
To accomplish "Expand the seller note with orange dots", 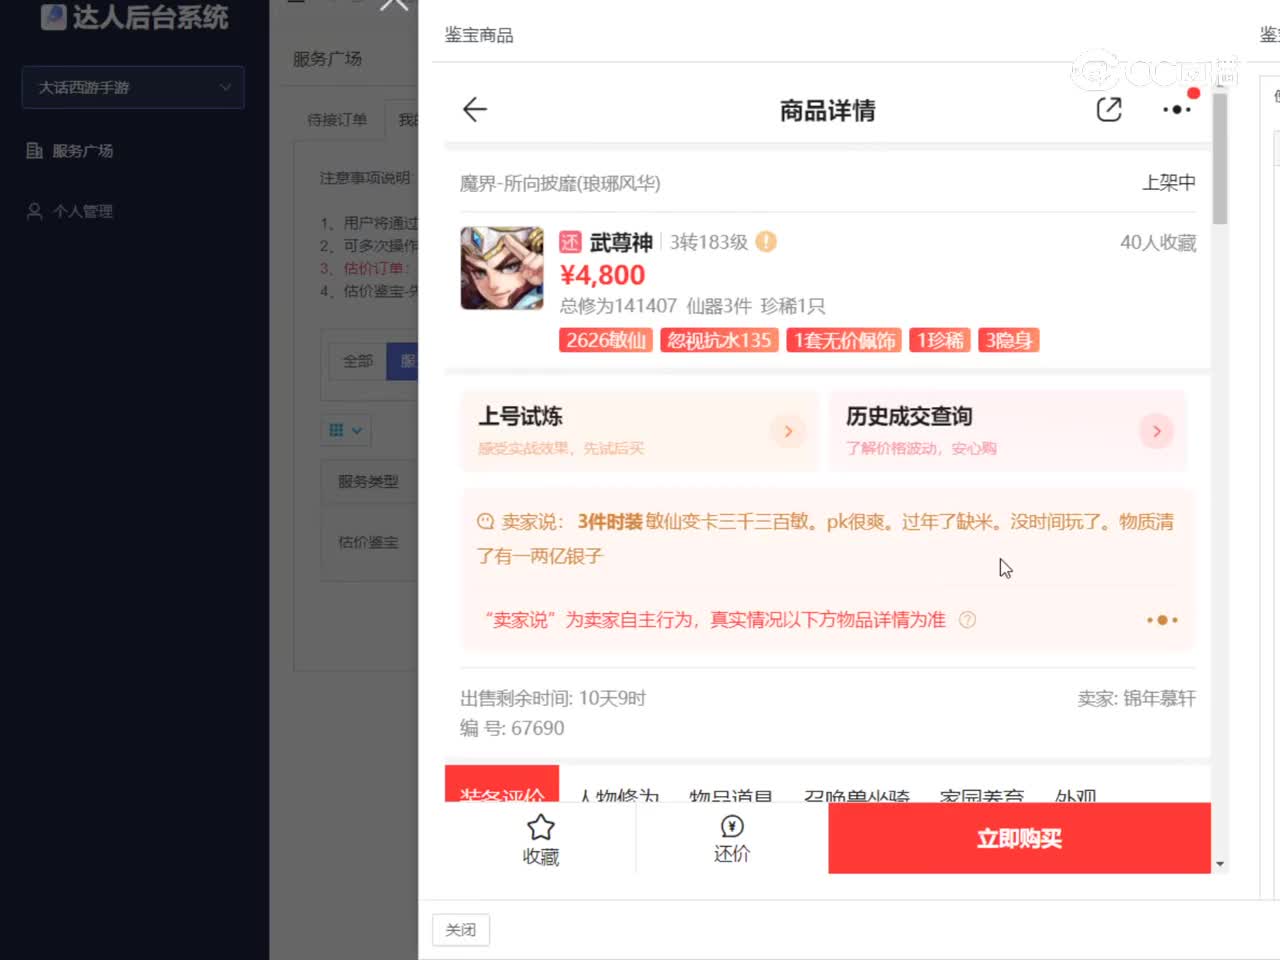I will (1162, 620).
